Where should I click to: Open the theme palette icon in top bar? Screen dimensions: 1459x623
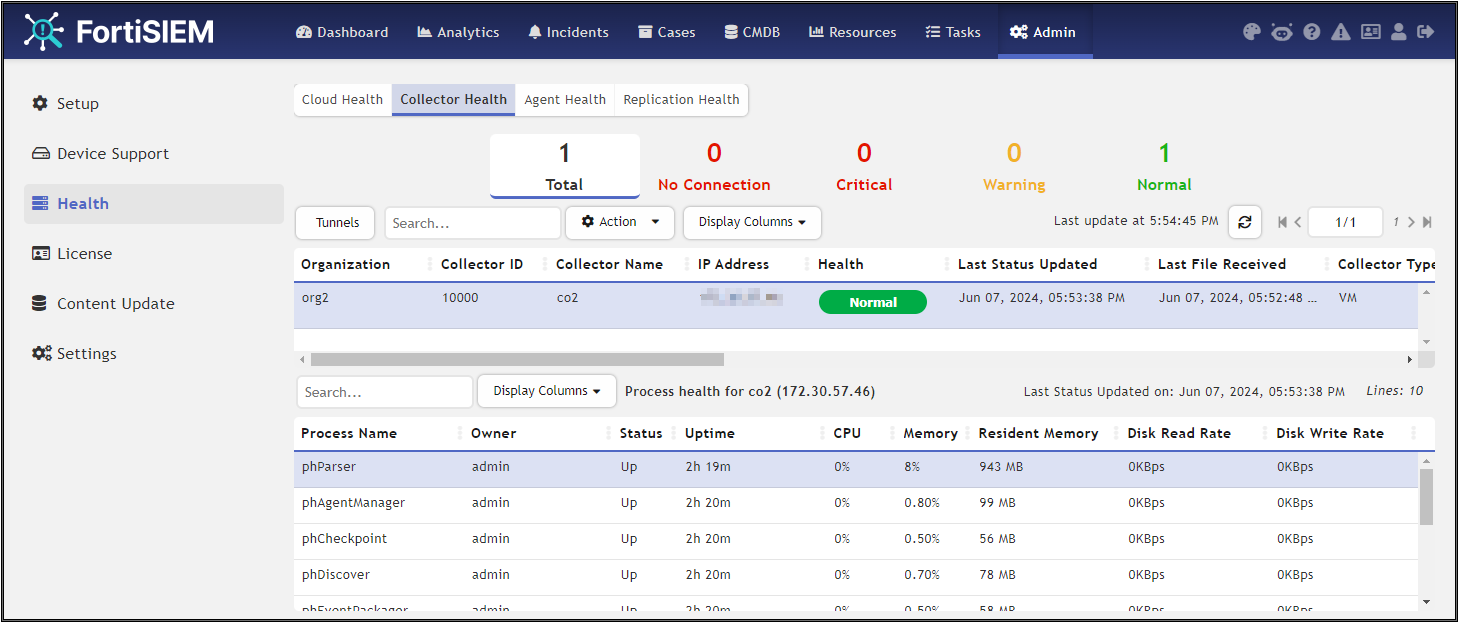tap(1251, 31)
